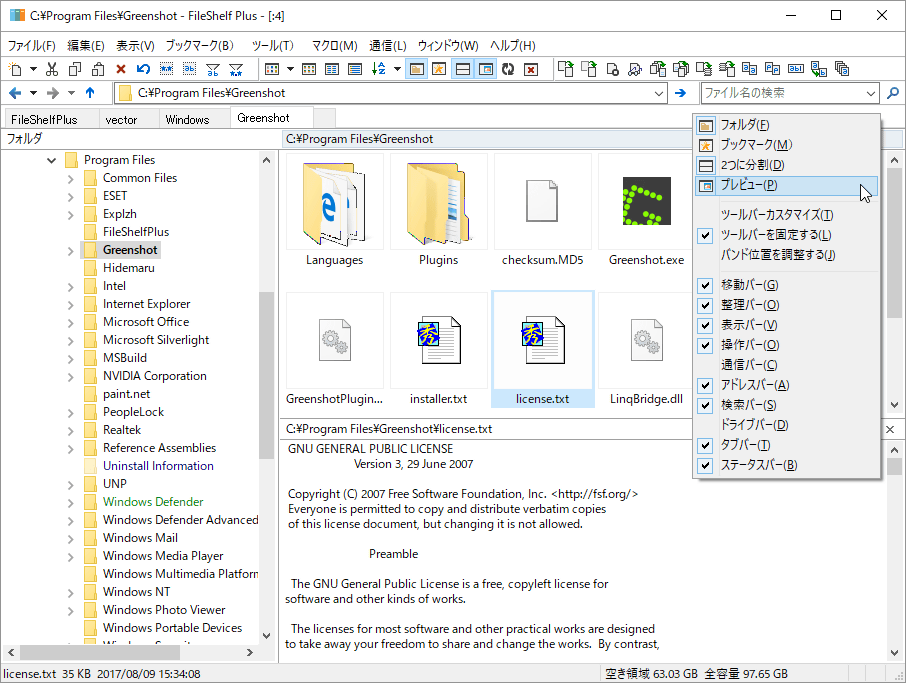Expand the Common Files folder node
The image size is (906, 683).
tap(70, 179)
